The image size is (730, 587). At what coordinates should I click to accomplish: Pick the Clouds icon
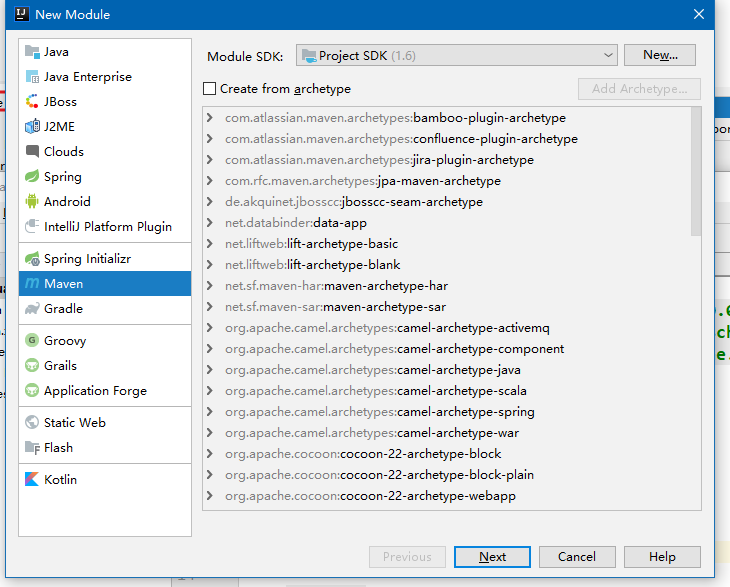click(32, 151)
